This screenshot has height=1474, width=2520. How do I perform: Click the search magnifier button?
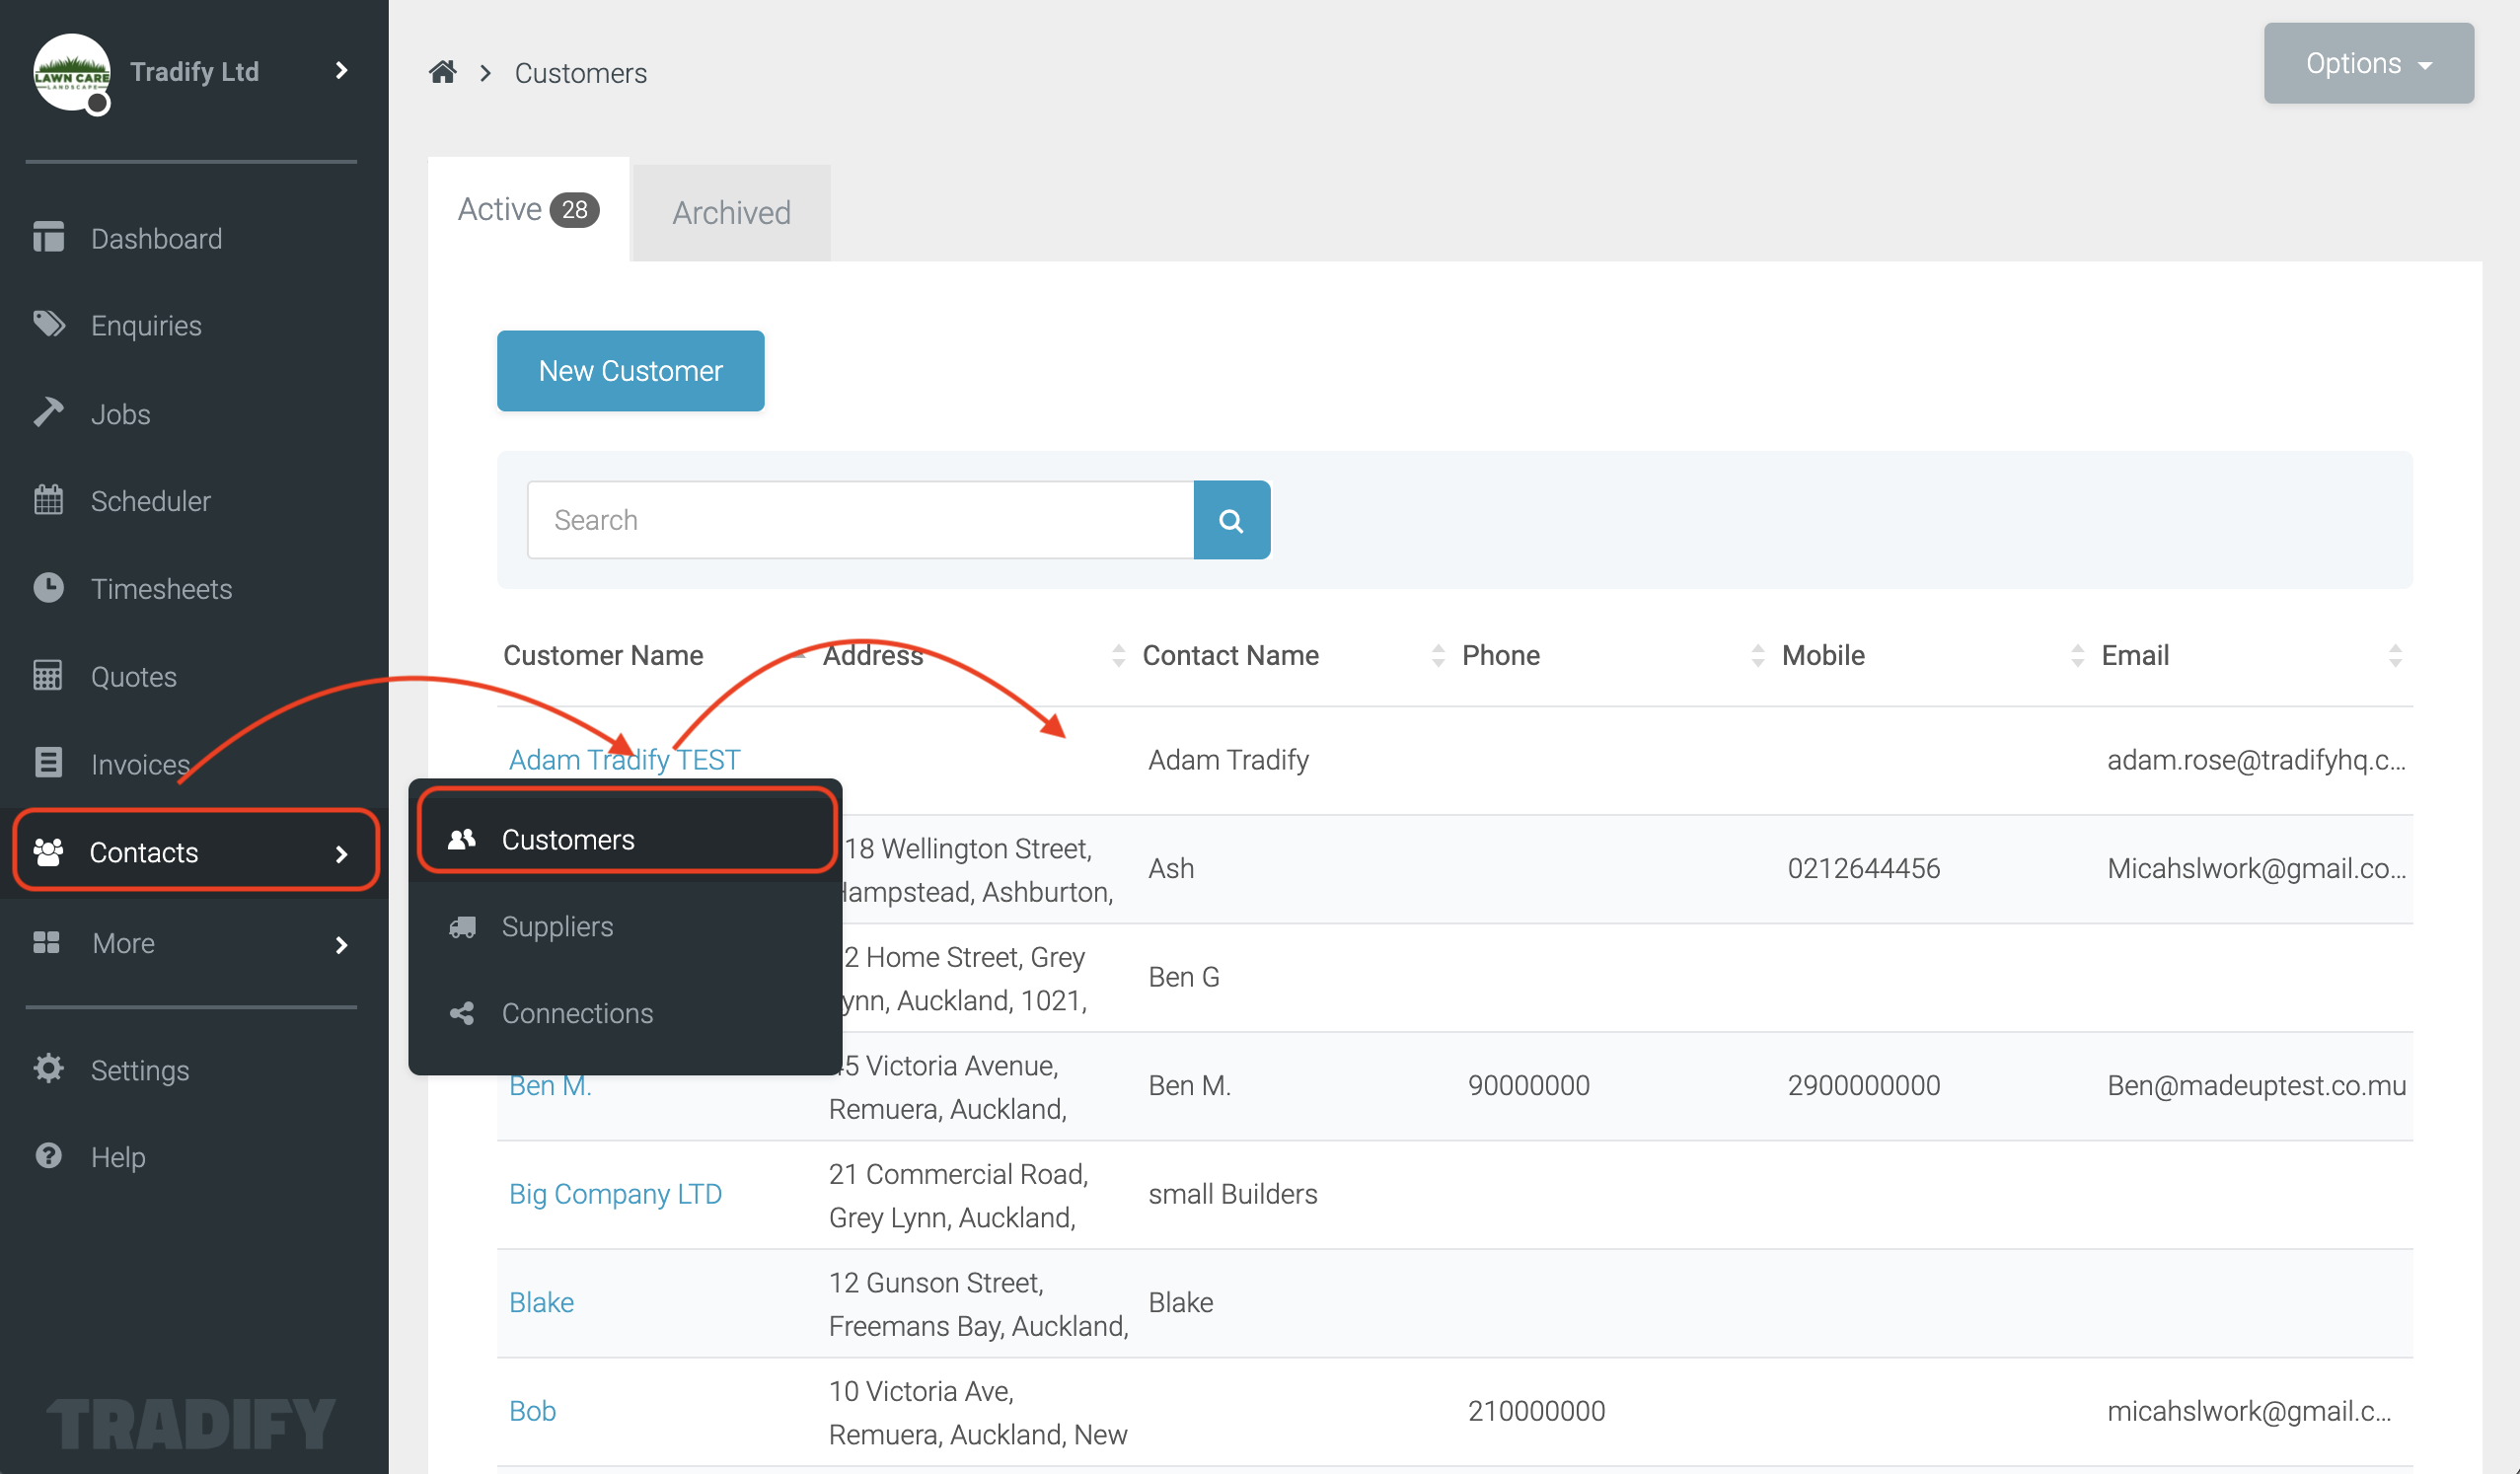[x=1231, y=520]
